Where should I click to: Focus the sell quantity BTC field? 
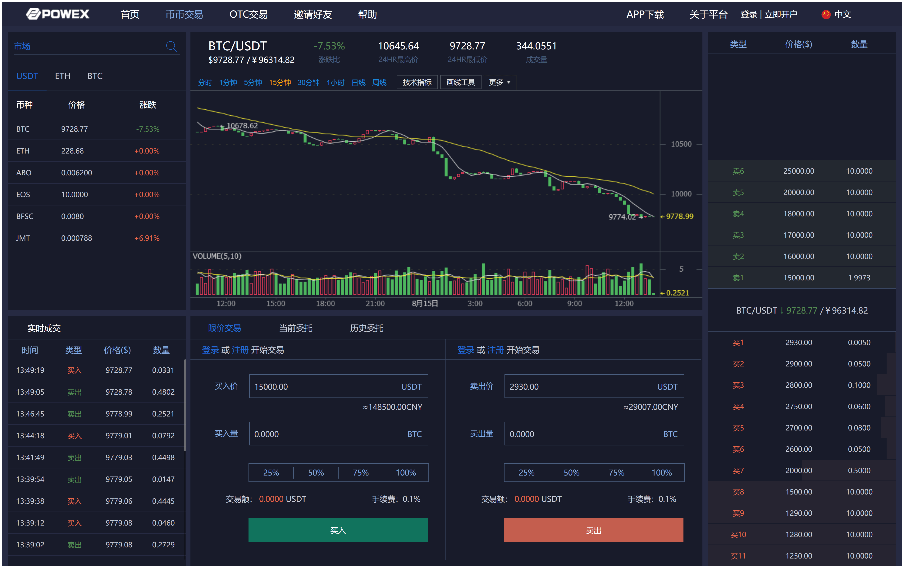pos(594,434)
